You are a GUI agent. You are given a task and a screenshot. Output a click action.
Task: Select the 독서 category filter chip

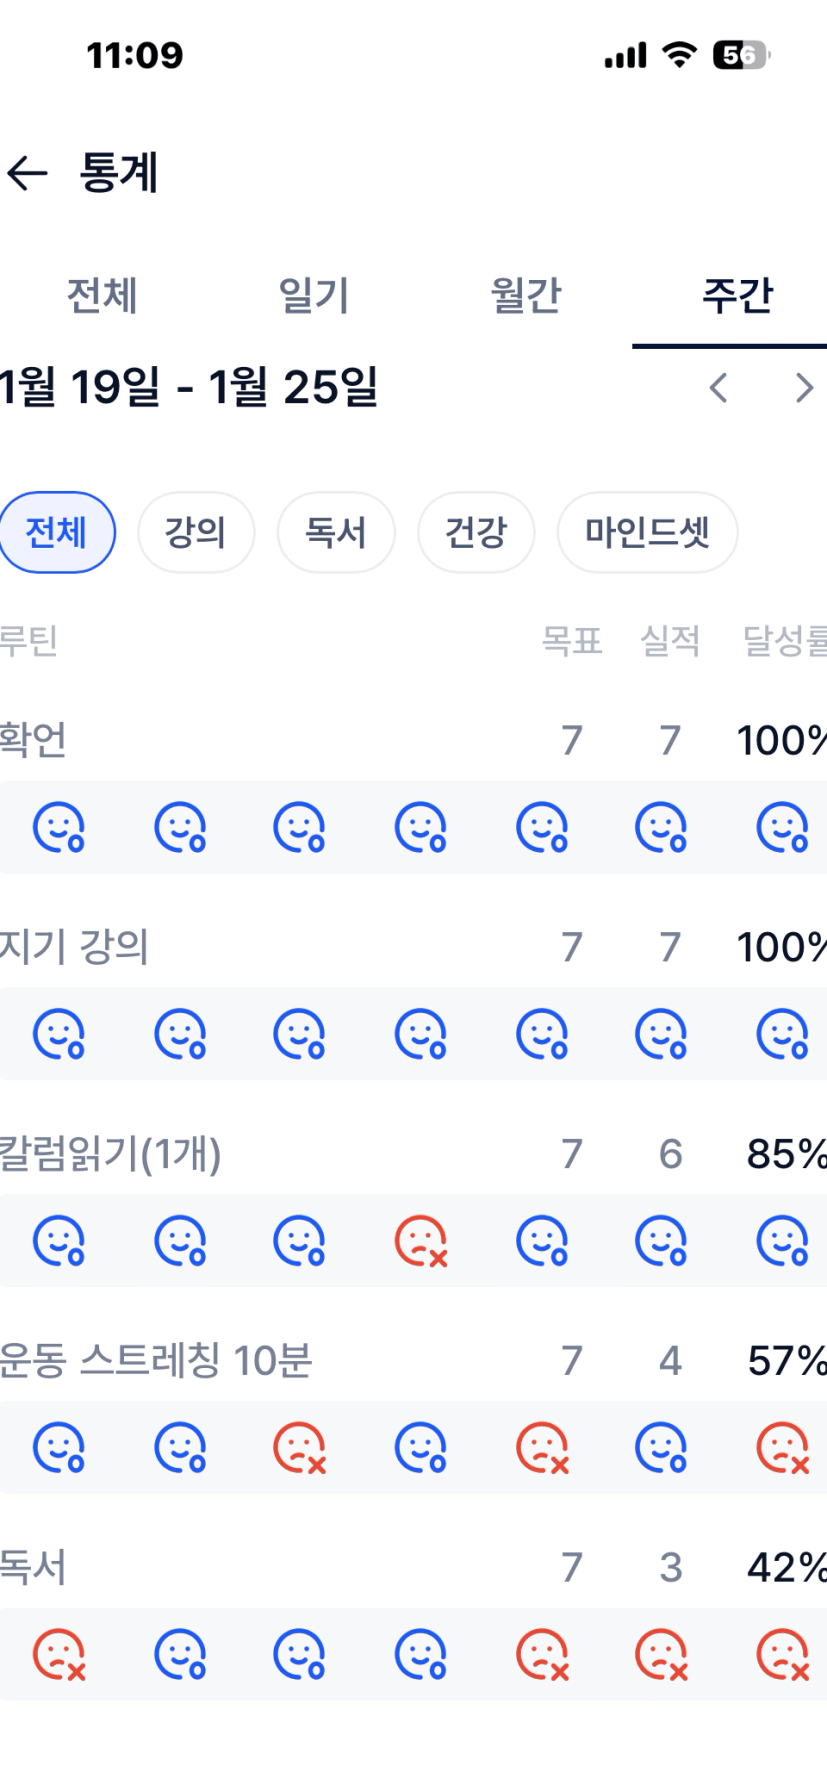pyautogui.click(x=335, y=532)
